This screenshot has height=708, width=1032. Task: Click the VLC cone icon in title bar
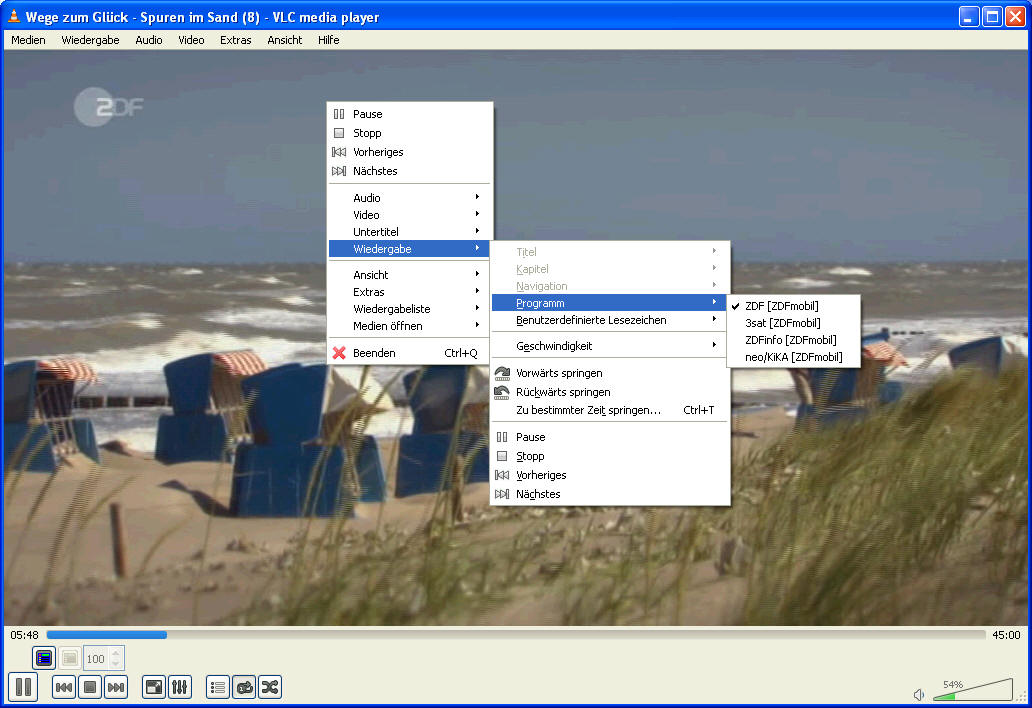(14, 16)
